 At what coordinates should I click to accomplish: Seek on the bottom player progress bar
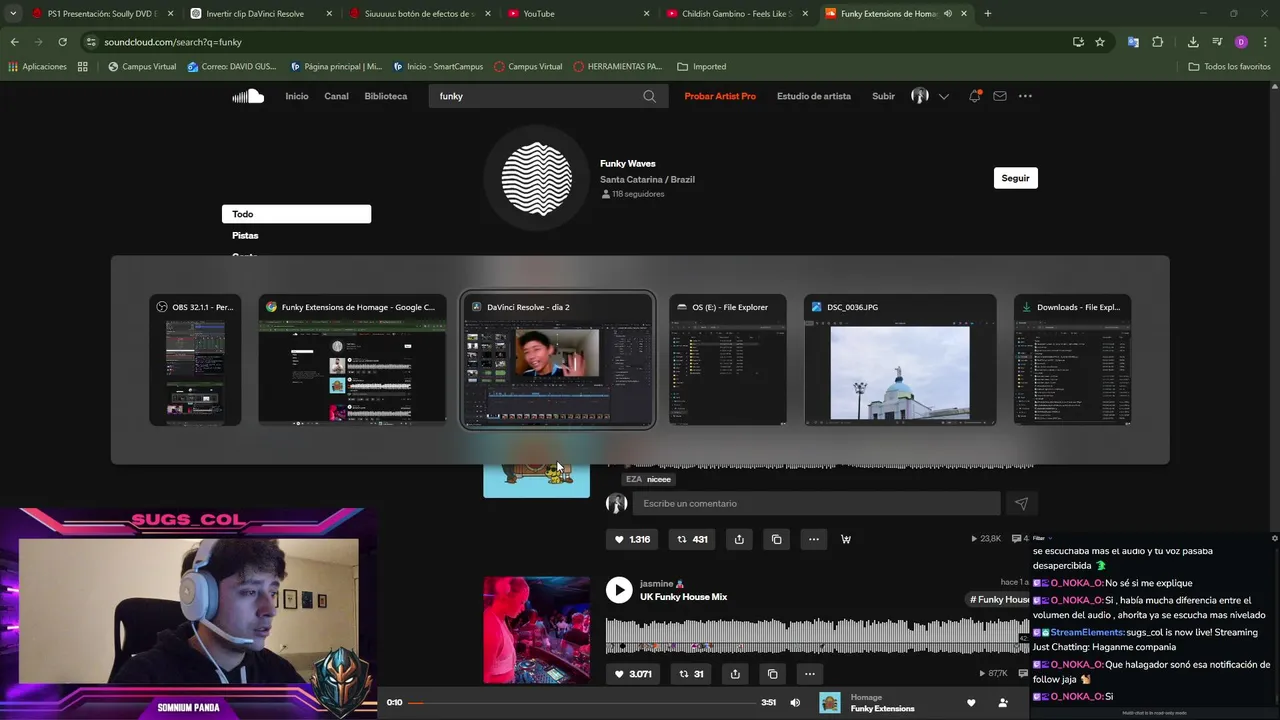(x=581, y=703)
